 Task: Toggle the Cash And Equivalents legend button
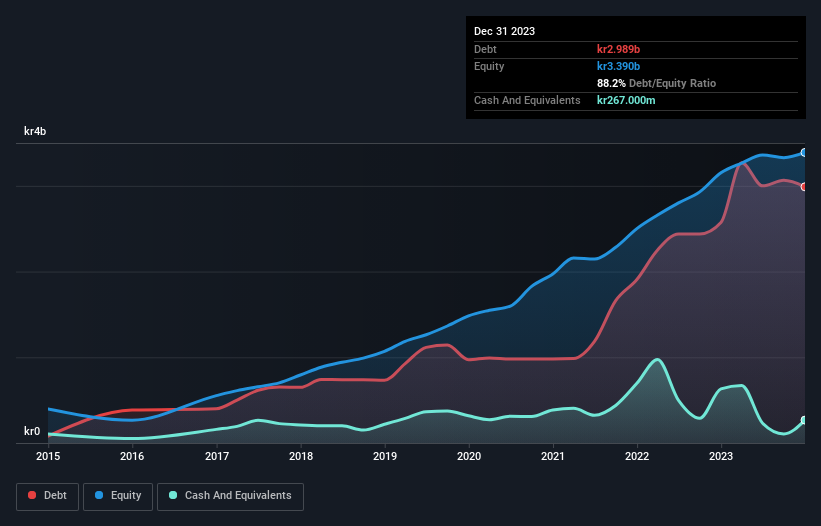pyautogui.click(x=230, y=496)
